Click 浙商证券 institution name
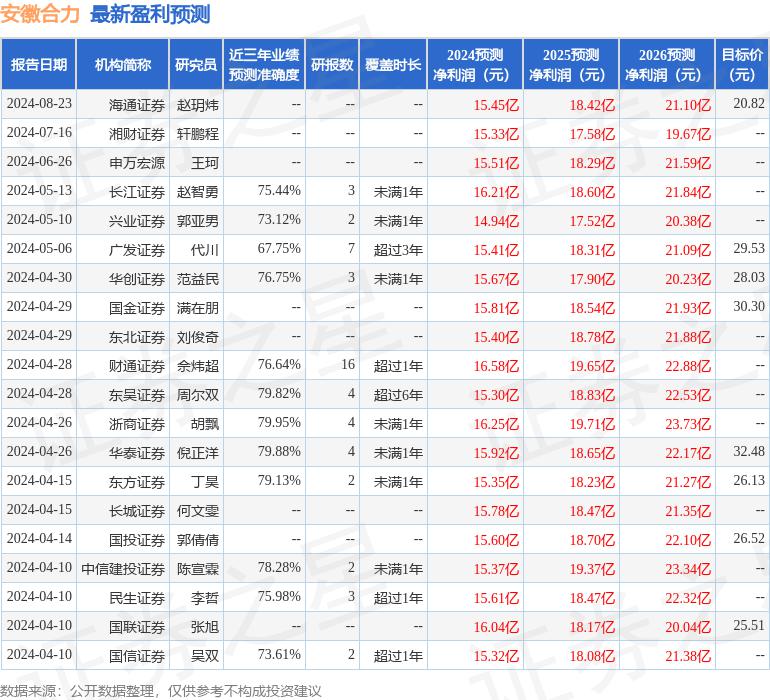This screenshot has width=770, height=700. coord(137,424)
